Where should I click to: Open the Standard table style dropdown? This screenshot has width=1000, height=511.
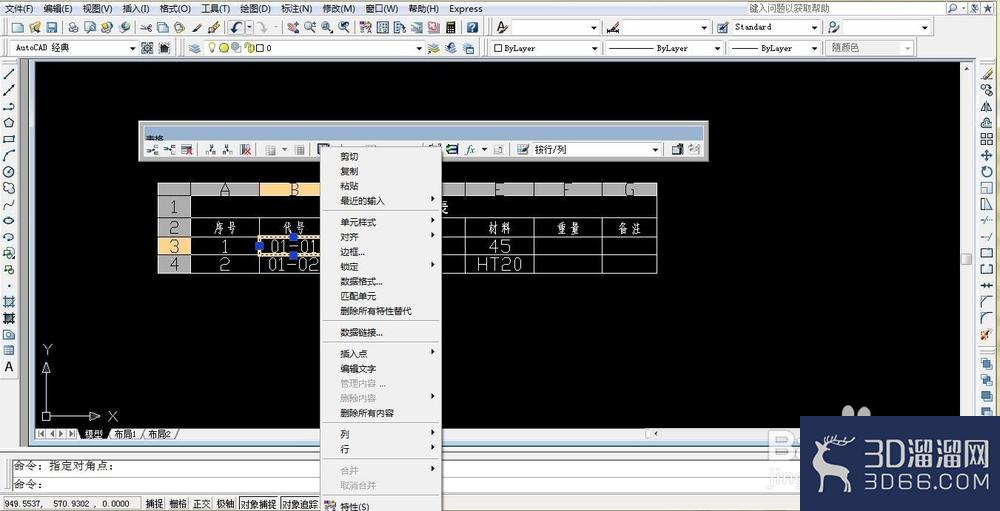pyautogui.click(x=814, y=27)
